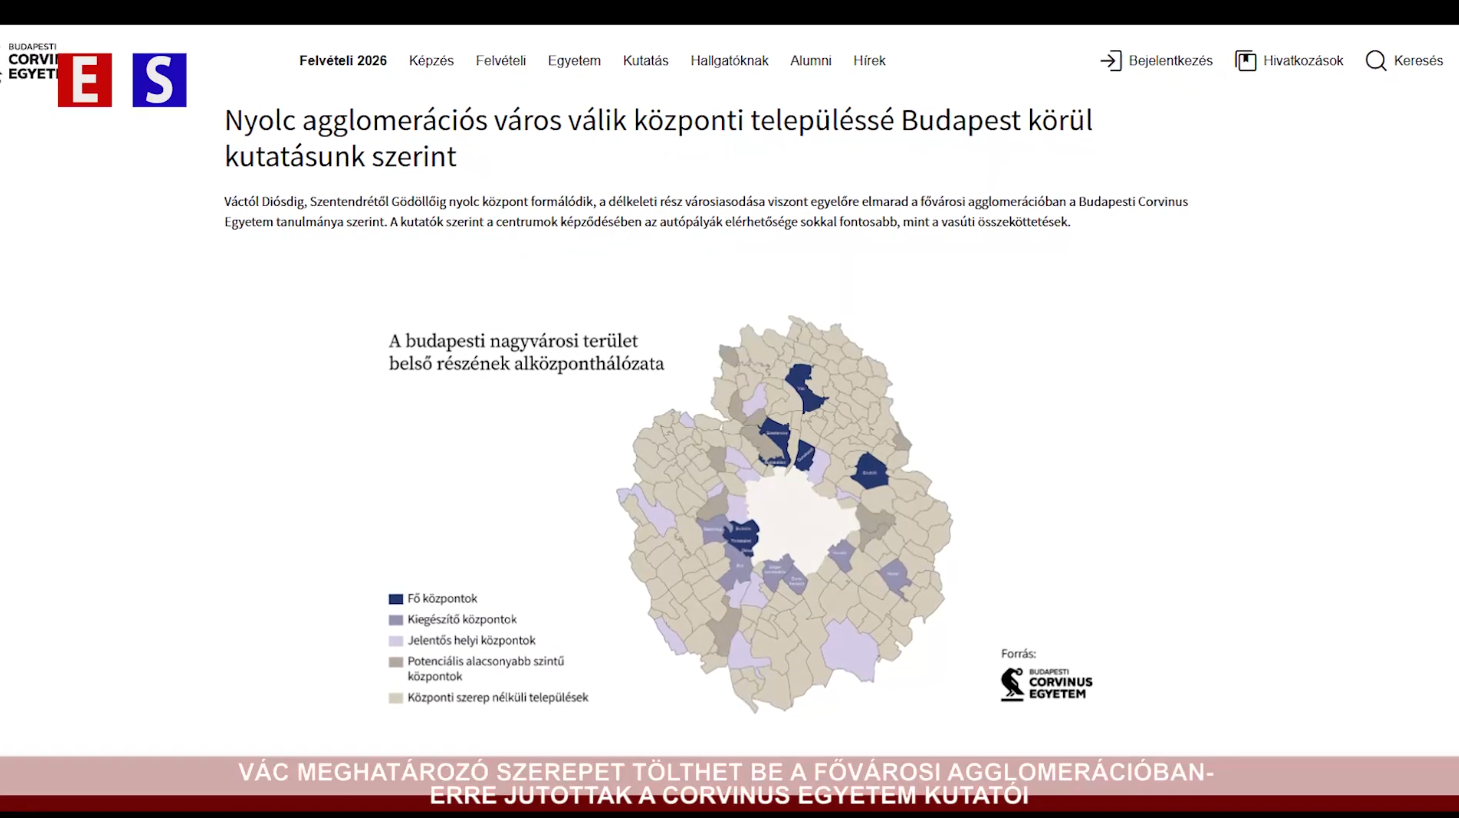The width and height of the screenshot is (1459, 818).
Task: Open the Képzés navigation menu
Action: point(431,60)
